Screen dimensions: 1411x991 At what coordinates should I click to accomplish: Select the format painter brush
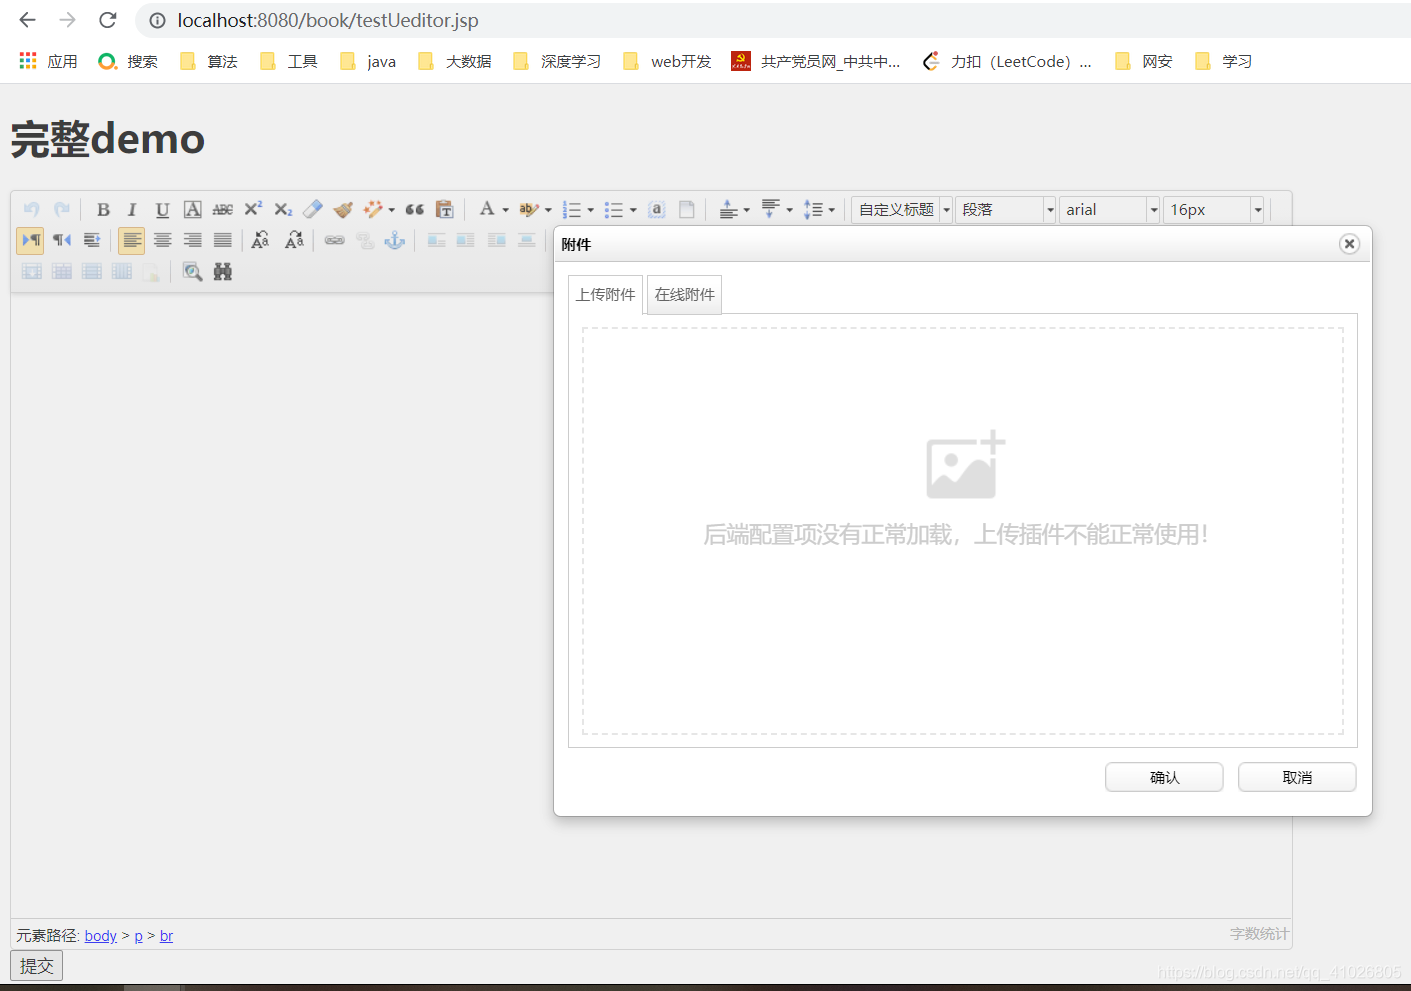(343, 210)
